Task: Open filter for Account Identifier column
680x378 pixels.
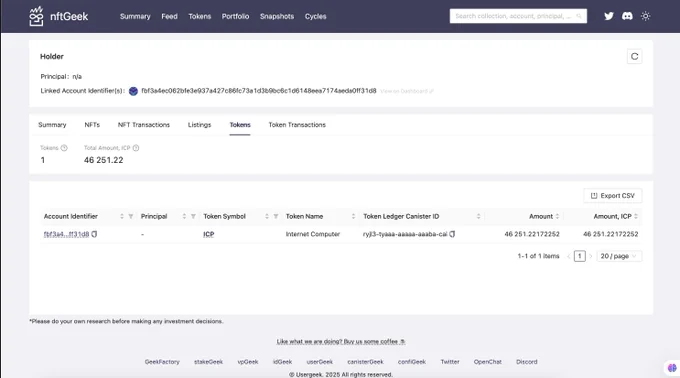Action: tap(131, 216)
